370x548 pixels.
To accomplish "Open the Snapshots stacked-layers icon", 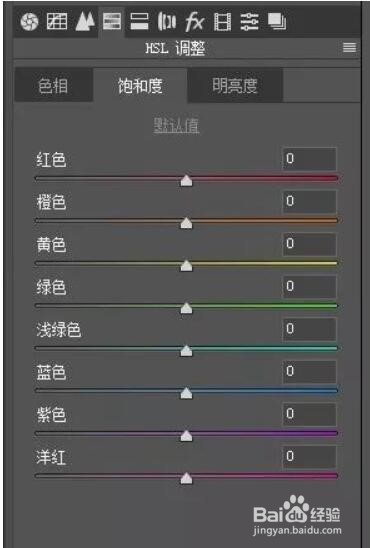I will click(x=277, y=22).
